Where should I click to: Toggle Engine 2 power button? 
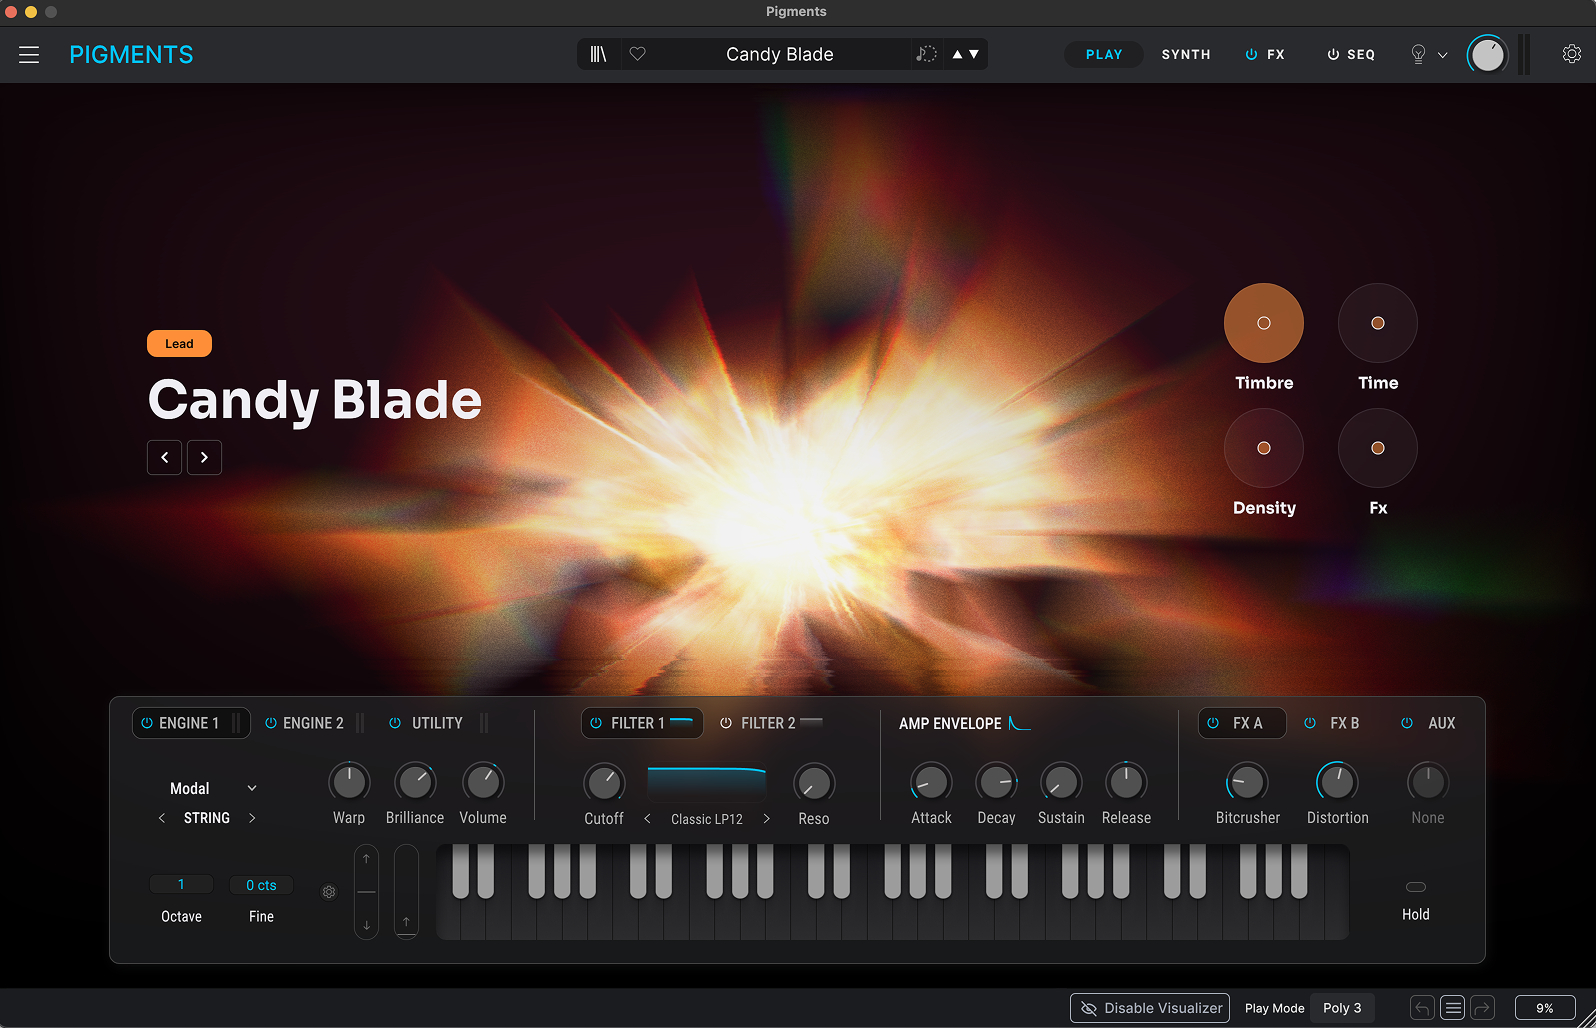pyautogui.click(x=271, y=723)
